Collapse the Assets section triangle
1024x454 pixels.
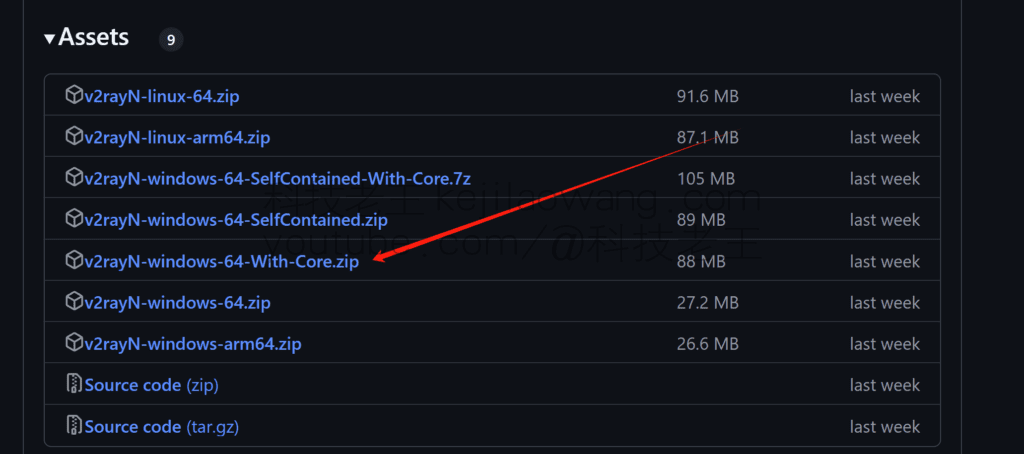coord(50,39)
